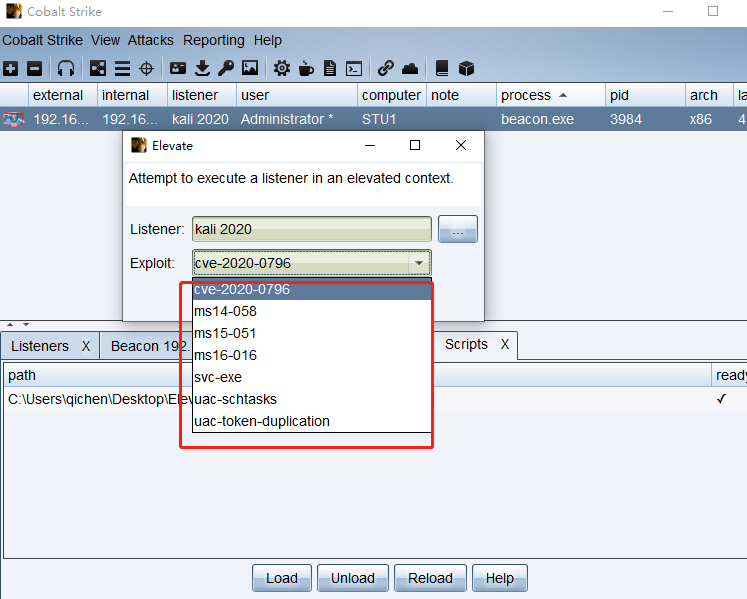This screenshot has height=599, width=747.
Task: Select ms15-051 from the exploit list
Action: click(x=312, y=333)
